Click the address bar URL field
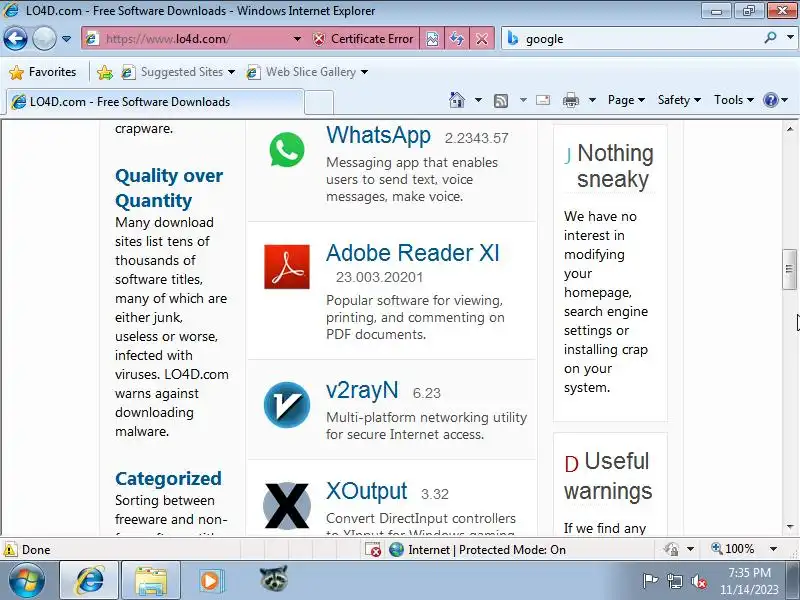Image resolution: width=800 pixels, height=600 pixels. pos(187,39)
